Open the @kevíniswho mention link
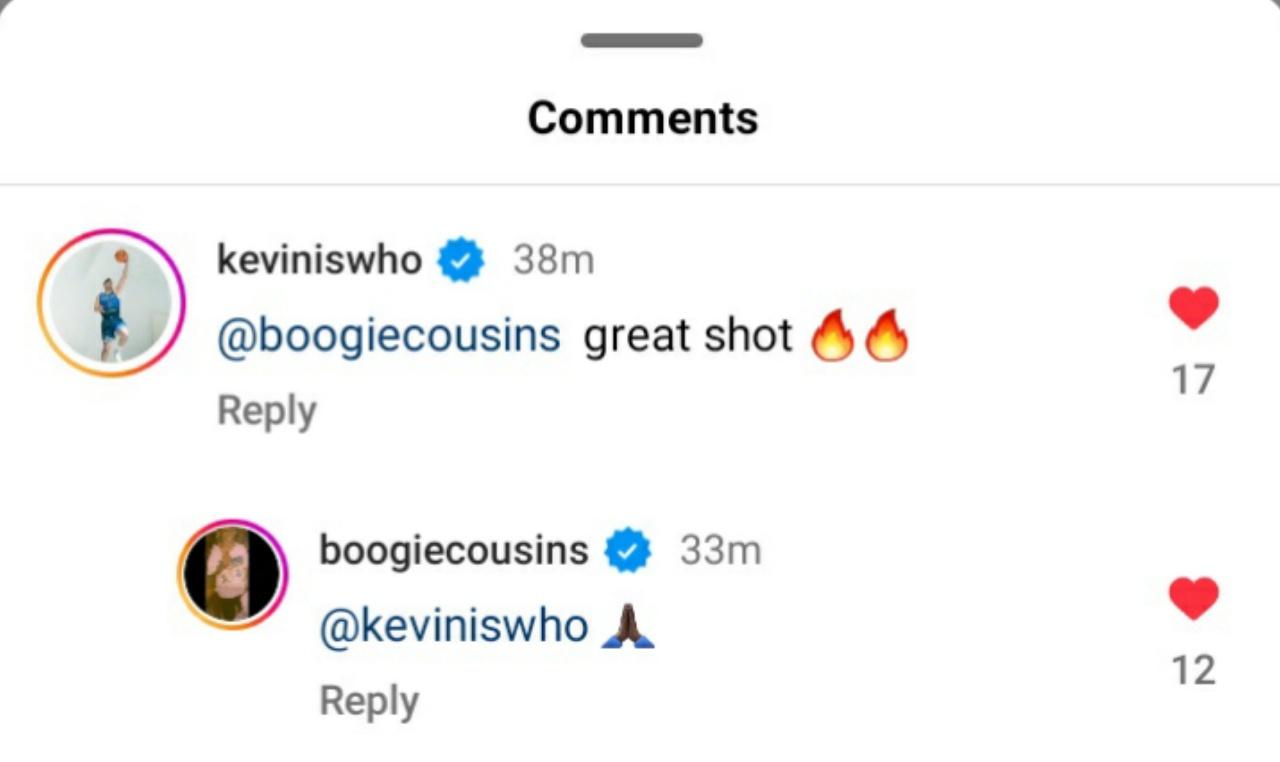 pos(453,627)
